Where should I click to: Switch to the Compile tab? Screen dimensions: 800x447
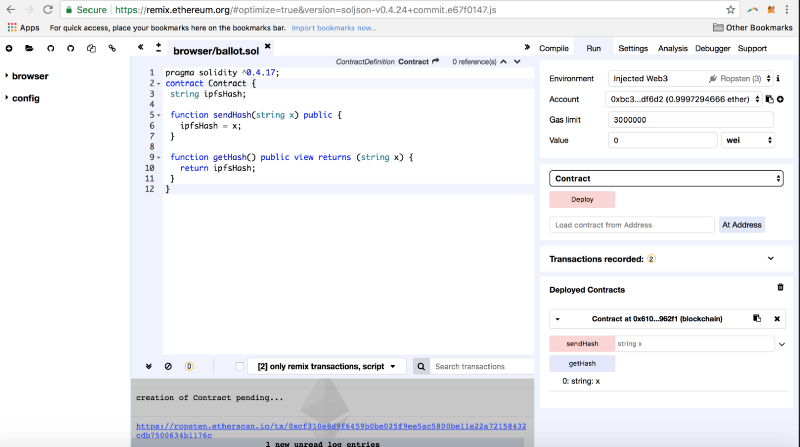(x=554, y=48)
